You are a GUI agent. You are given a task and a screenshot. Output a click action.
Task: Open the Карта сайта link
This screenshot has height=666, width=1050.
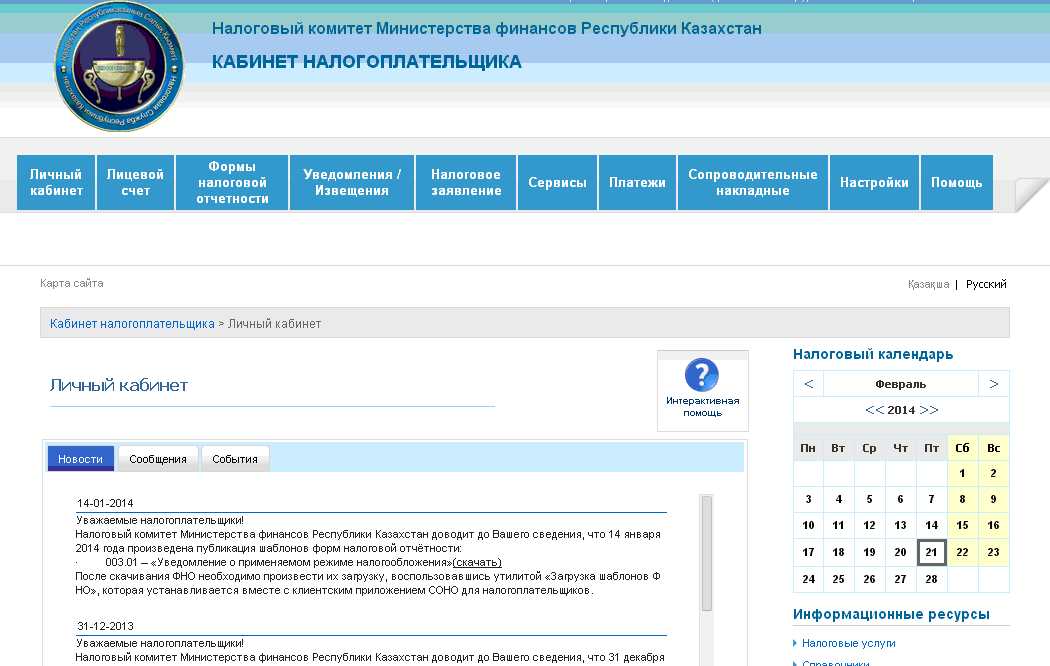click(x=72, y=283)
